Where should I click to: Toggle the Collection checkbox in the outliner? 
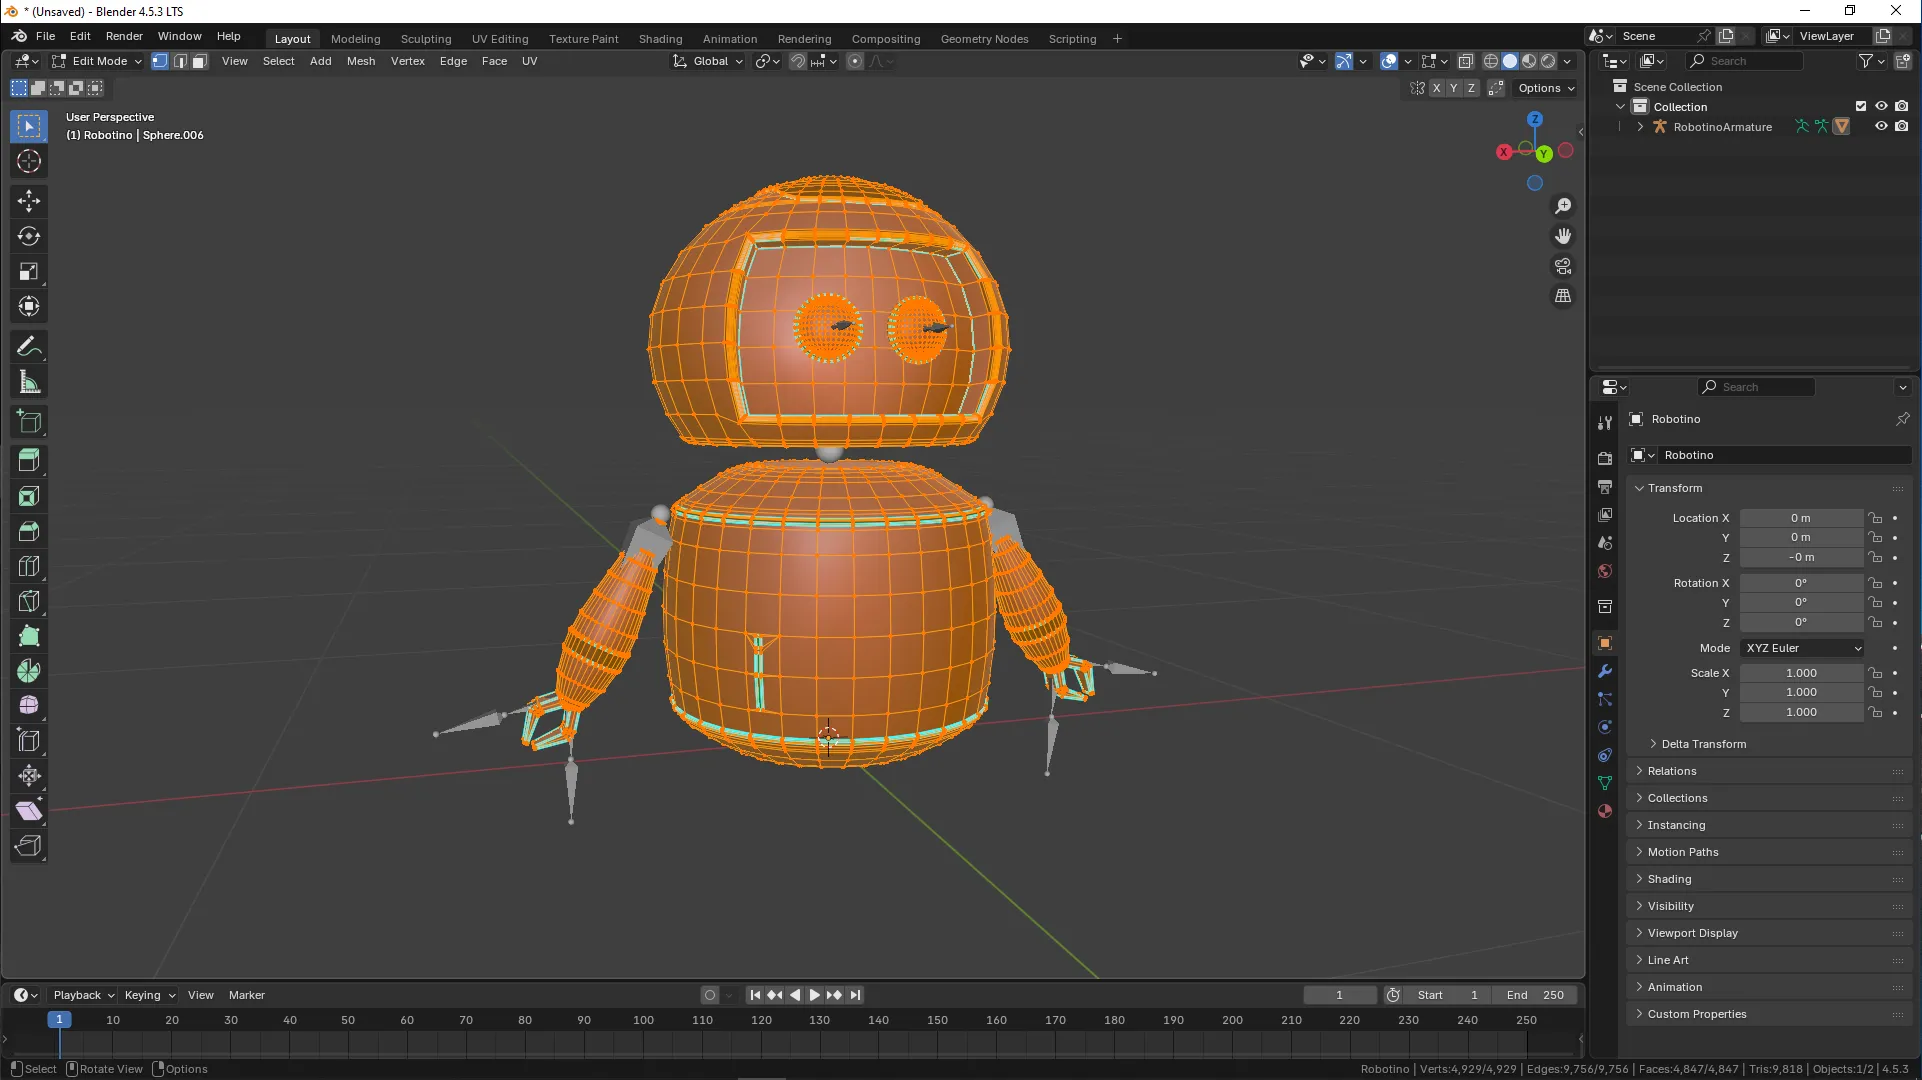(x=1861, y=105)
